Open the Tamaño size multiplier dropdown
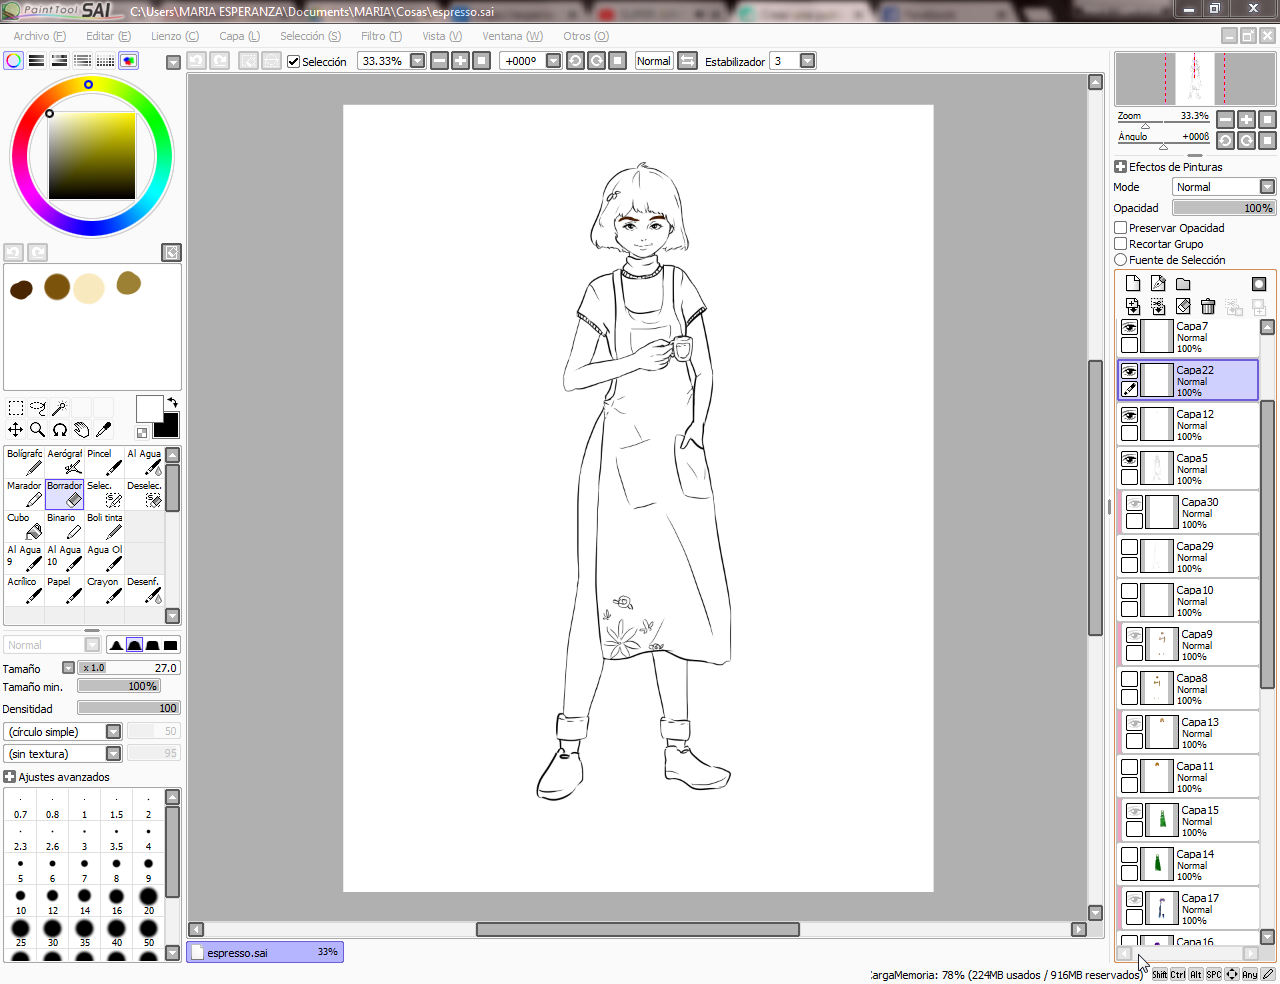The height and width of the screenshot is (984, 1280). [68, 668]
